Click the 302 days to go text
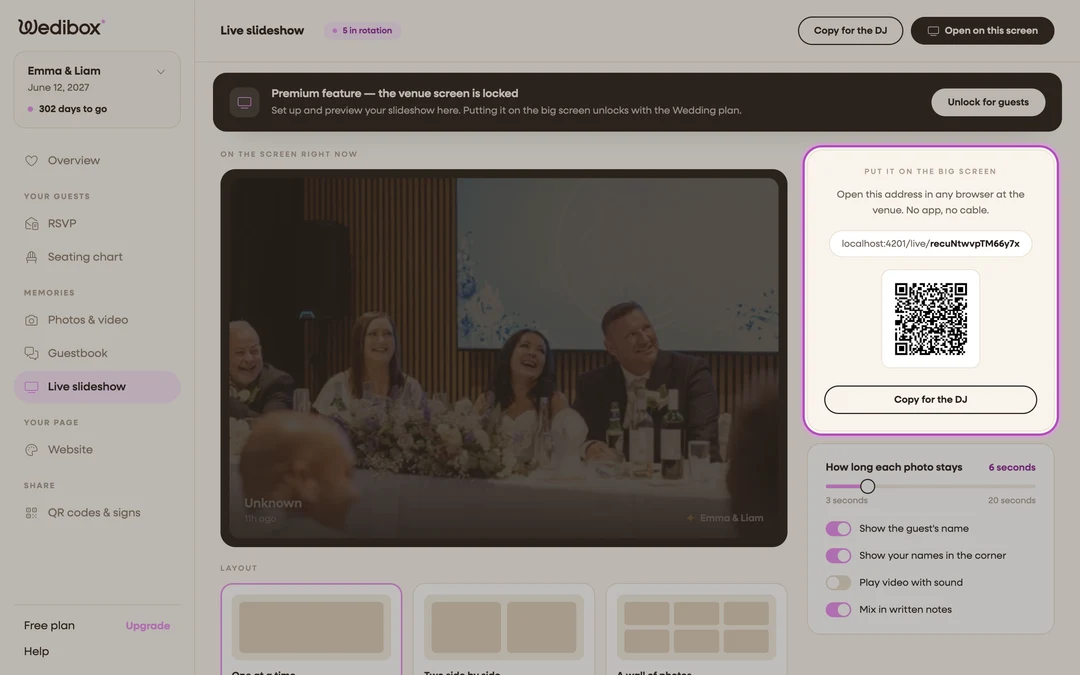Image resolution: width=1080 pixels, height=675 pixels. [x=73, y=109]
